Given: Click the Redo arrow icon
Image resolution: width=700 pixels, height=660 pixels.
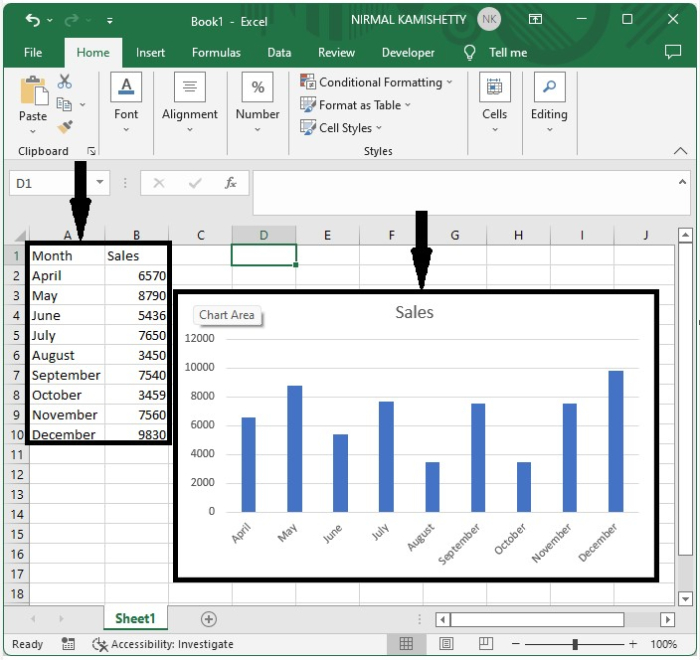Looking at the screenshot, I should click(71, 20).
